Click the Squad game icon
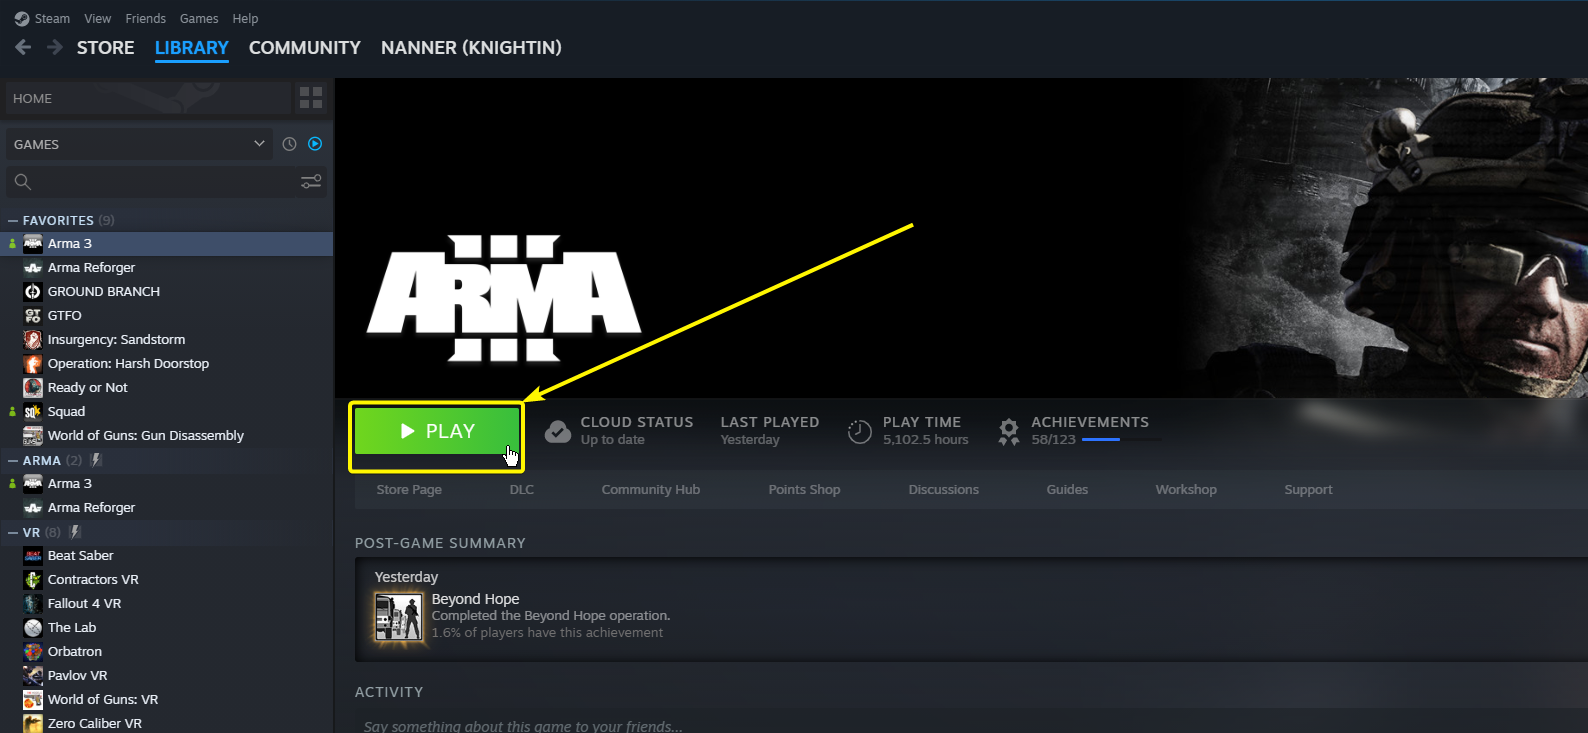The height and width of the screenshot is (733, 1588). coord(33,412)
